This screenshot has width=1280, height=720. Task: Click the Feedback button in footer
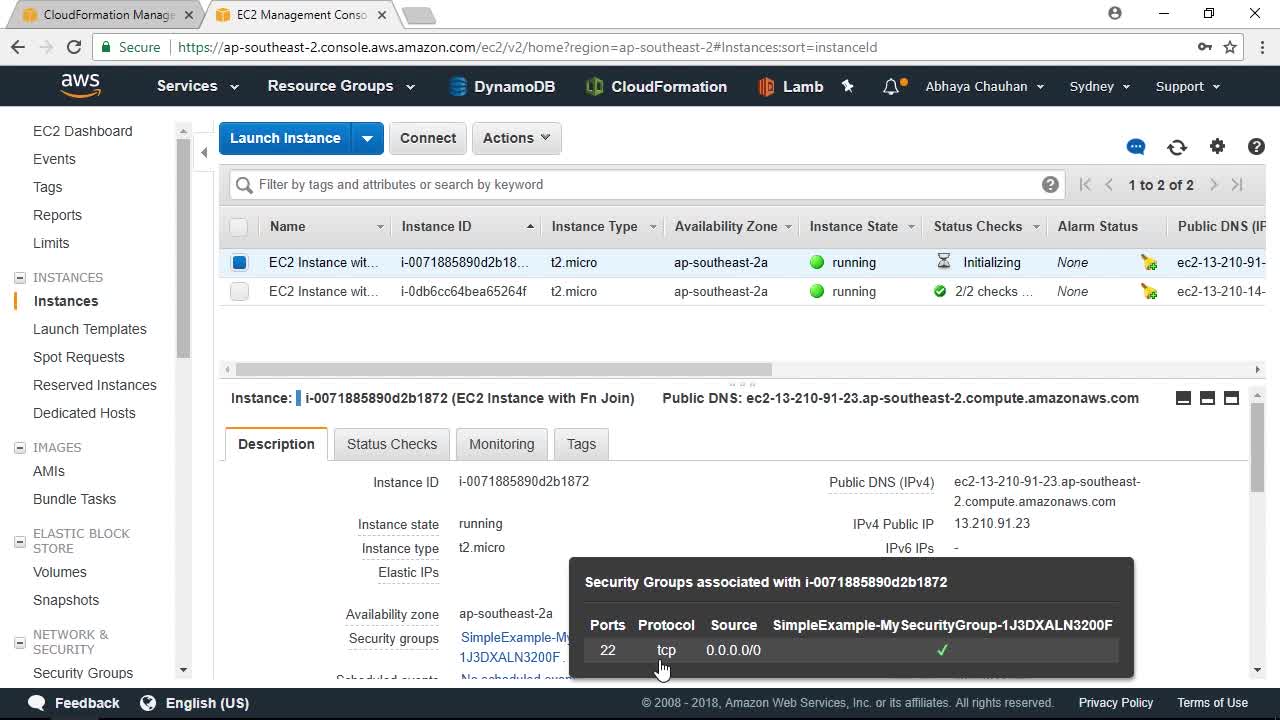click(74, 703)
